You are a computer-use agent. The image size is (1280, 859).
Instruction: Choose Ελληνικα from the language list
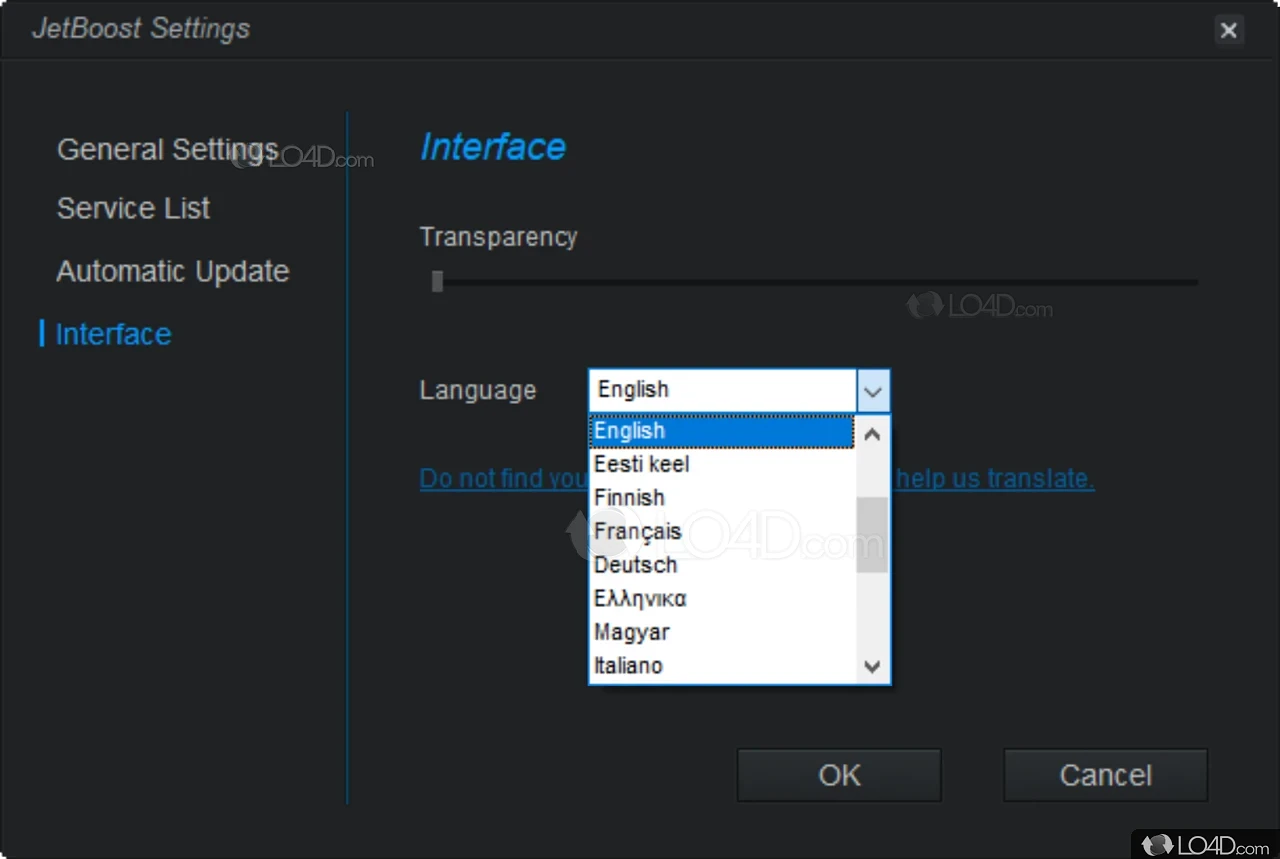click(x=721, y=598)
